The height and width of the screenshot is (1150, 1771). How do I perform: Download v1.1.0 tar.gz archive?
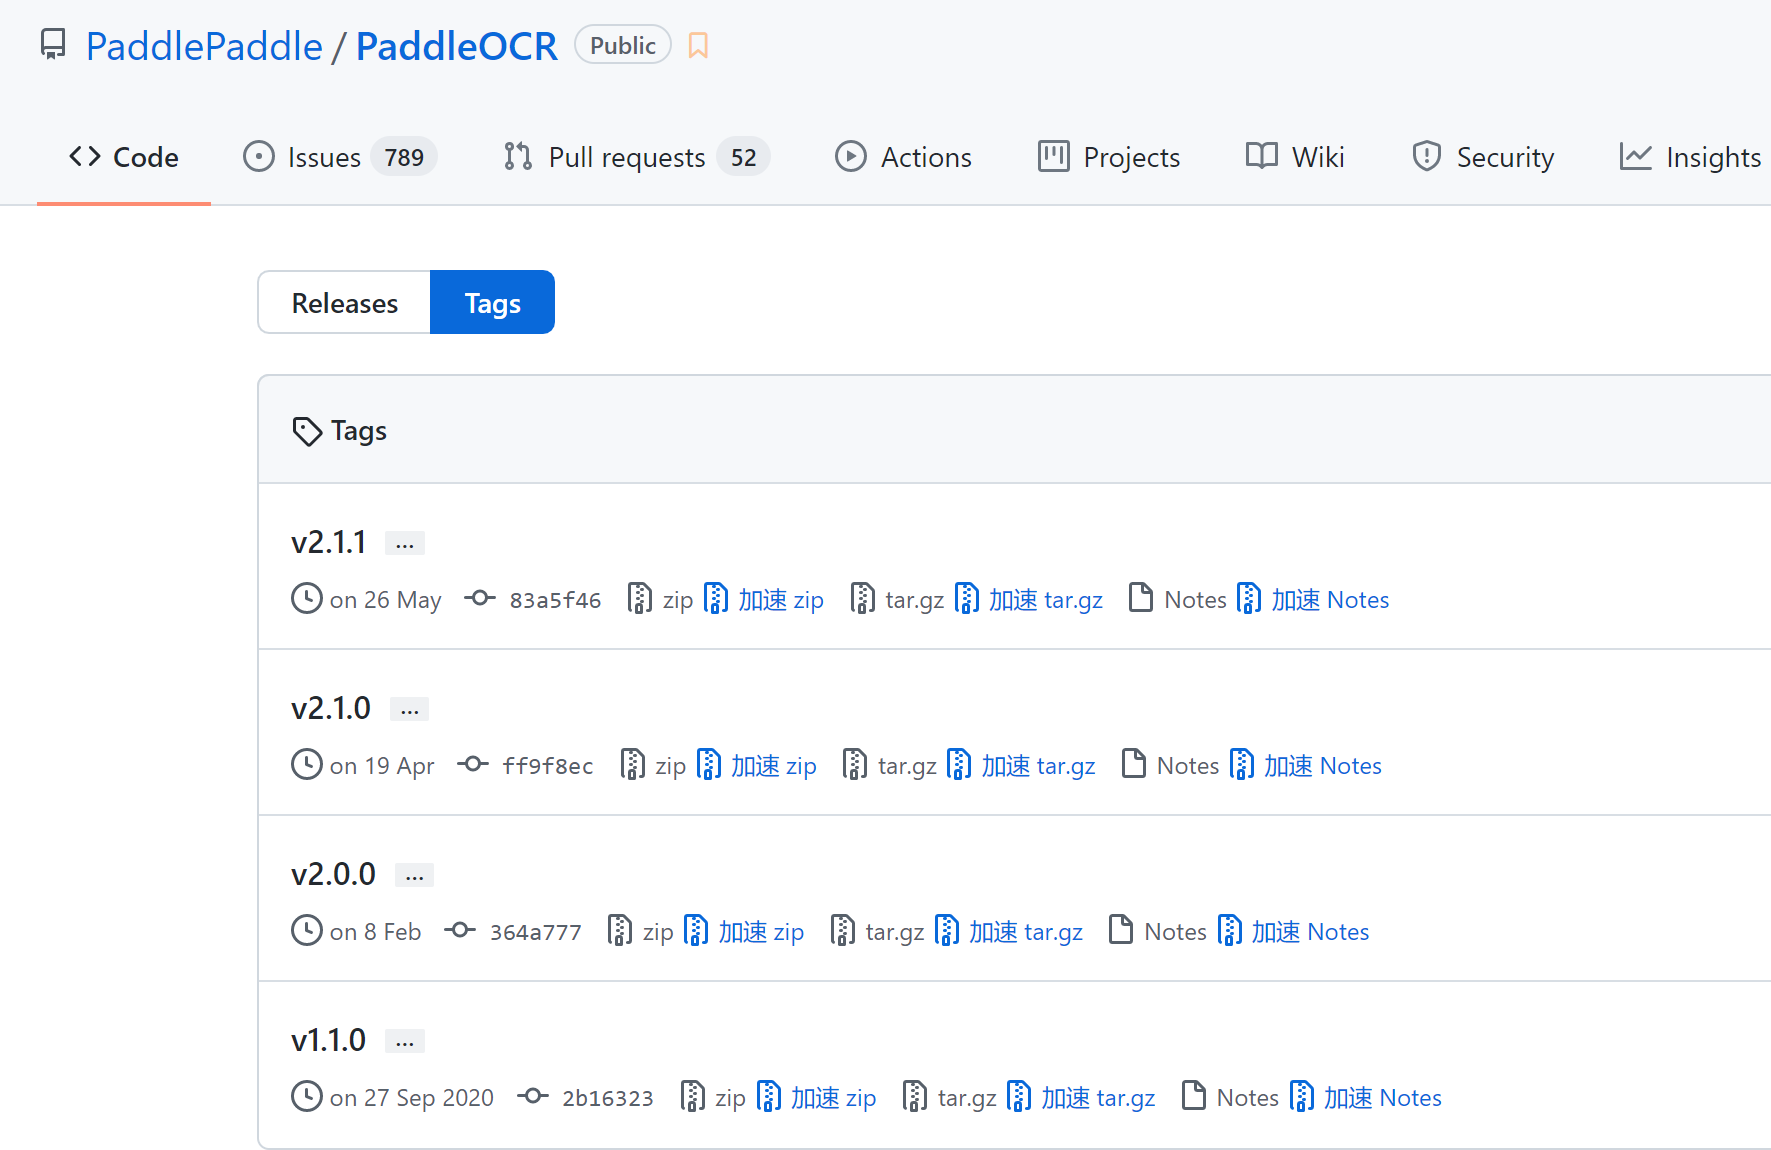pos(950,1097)
